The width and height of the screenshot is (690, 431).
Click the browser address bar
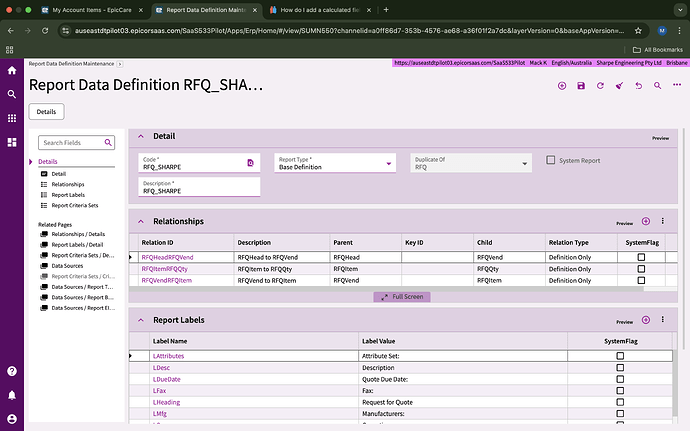(x=349, y=30)
